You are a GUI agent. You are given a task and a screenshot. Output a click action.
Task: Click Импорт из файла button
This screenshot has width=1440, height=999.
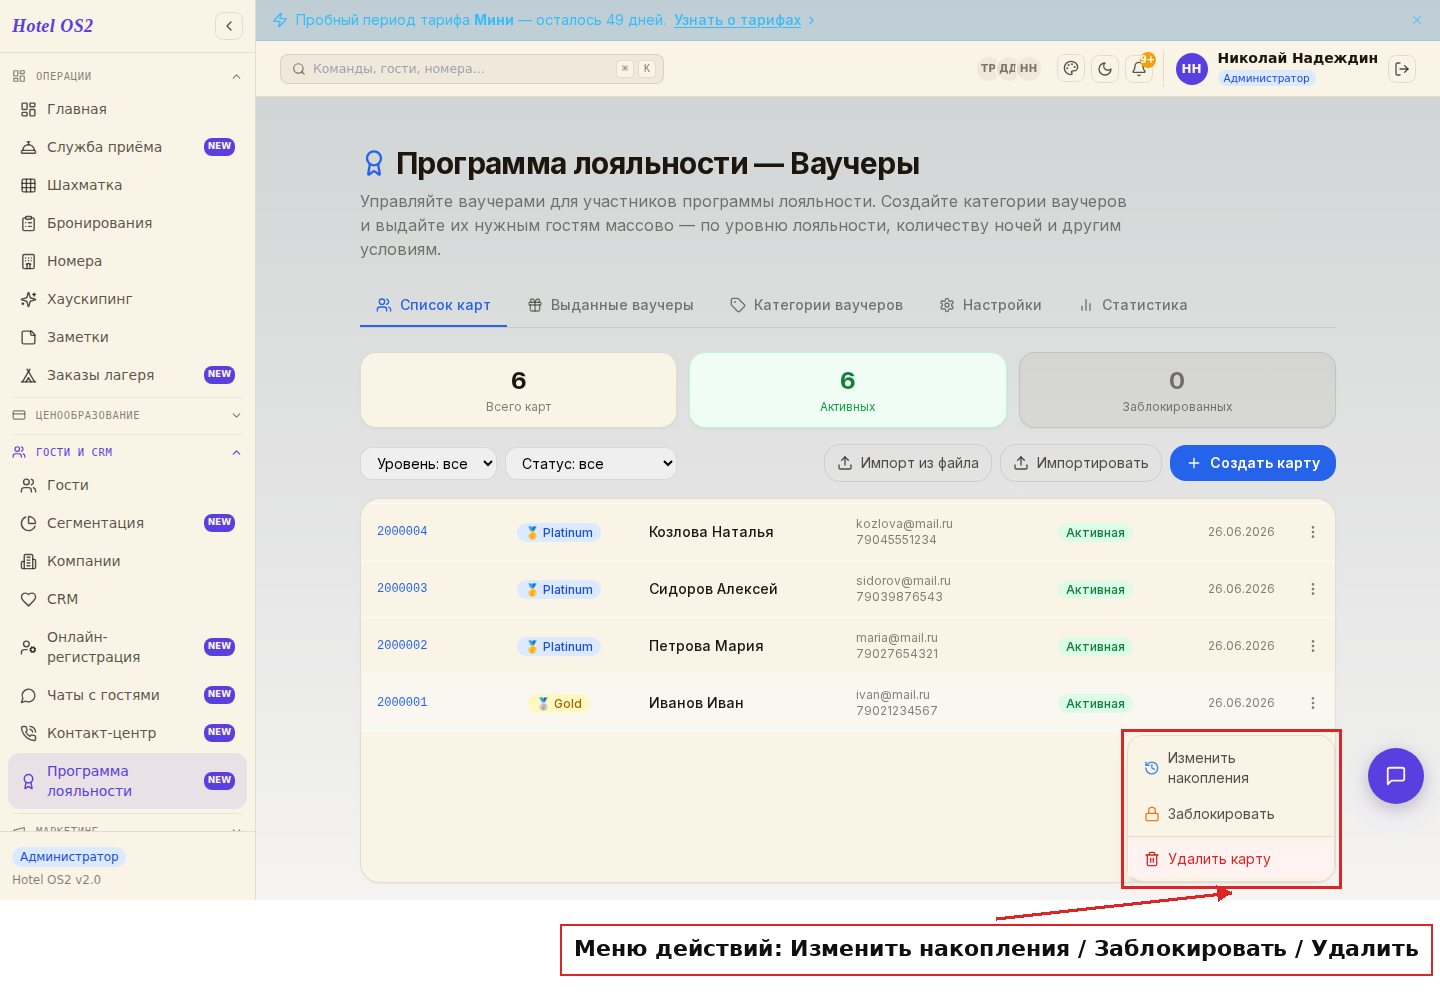point(908,463)
